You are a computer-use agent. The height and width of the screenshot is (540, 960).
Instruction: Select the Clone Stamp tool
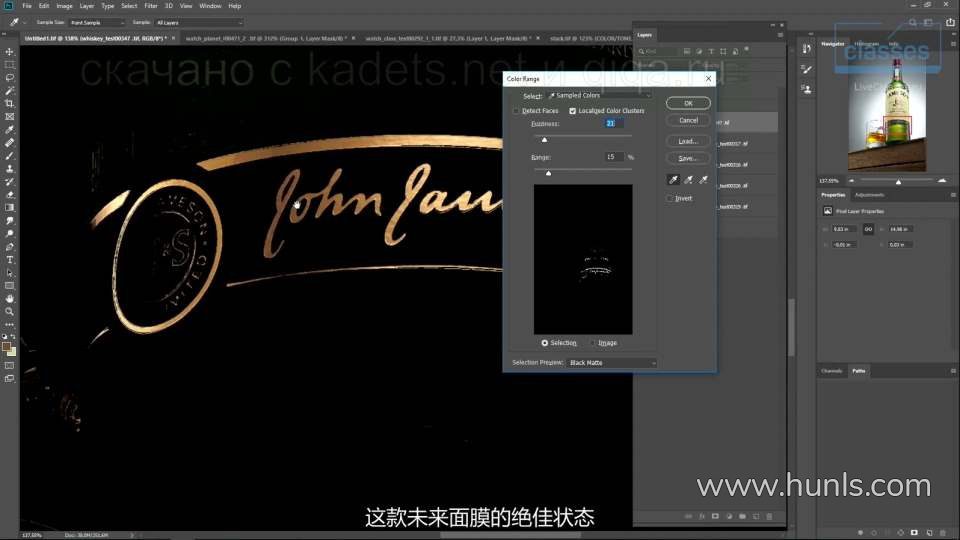(x=9, y=168)
